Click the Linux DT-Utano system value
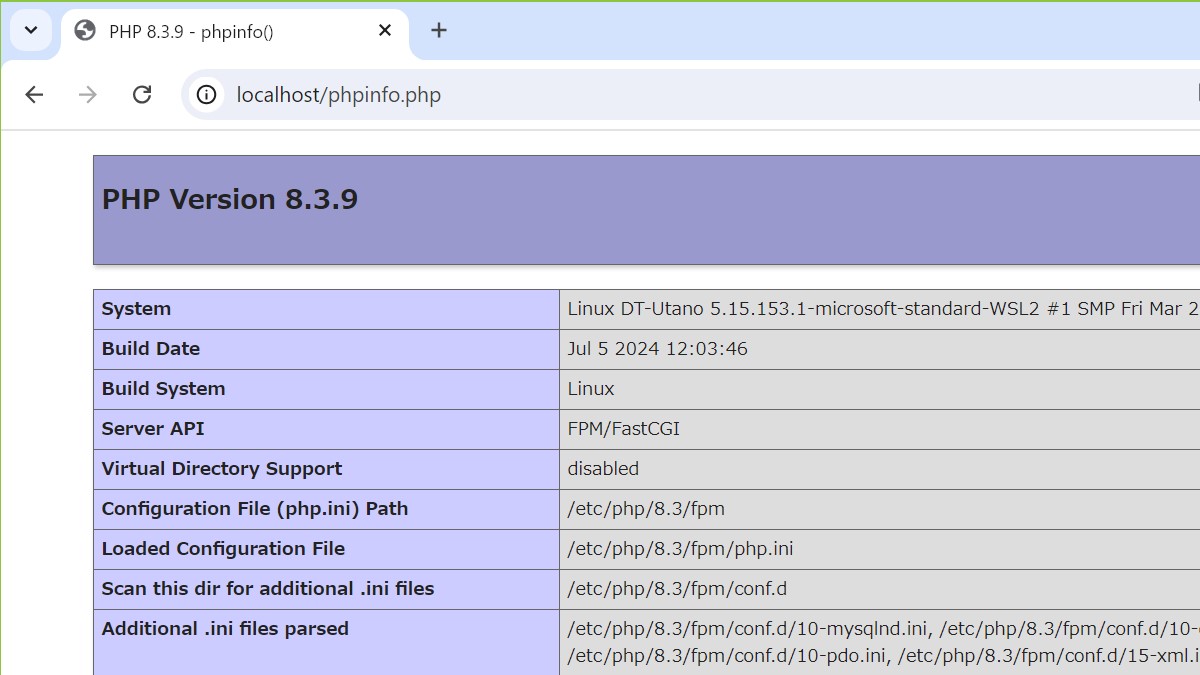This screenshot has height=675, width=1200. click(x=883, y=309)
